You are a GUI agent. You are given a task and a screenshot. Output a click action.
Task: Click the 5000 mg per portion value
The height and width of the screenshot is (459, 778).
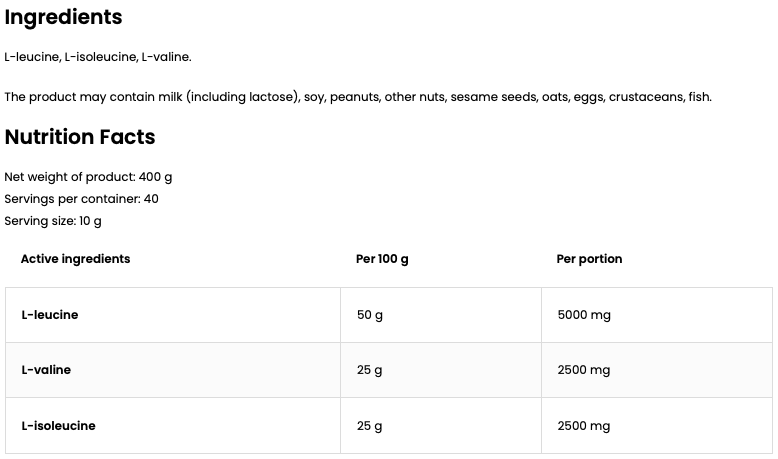(x=584, y=315)
